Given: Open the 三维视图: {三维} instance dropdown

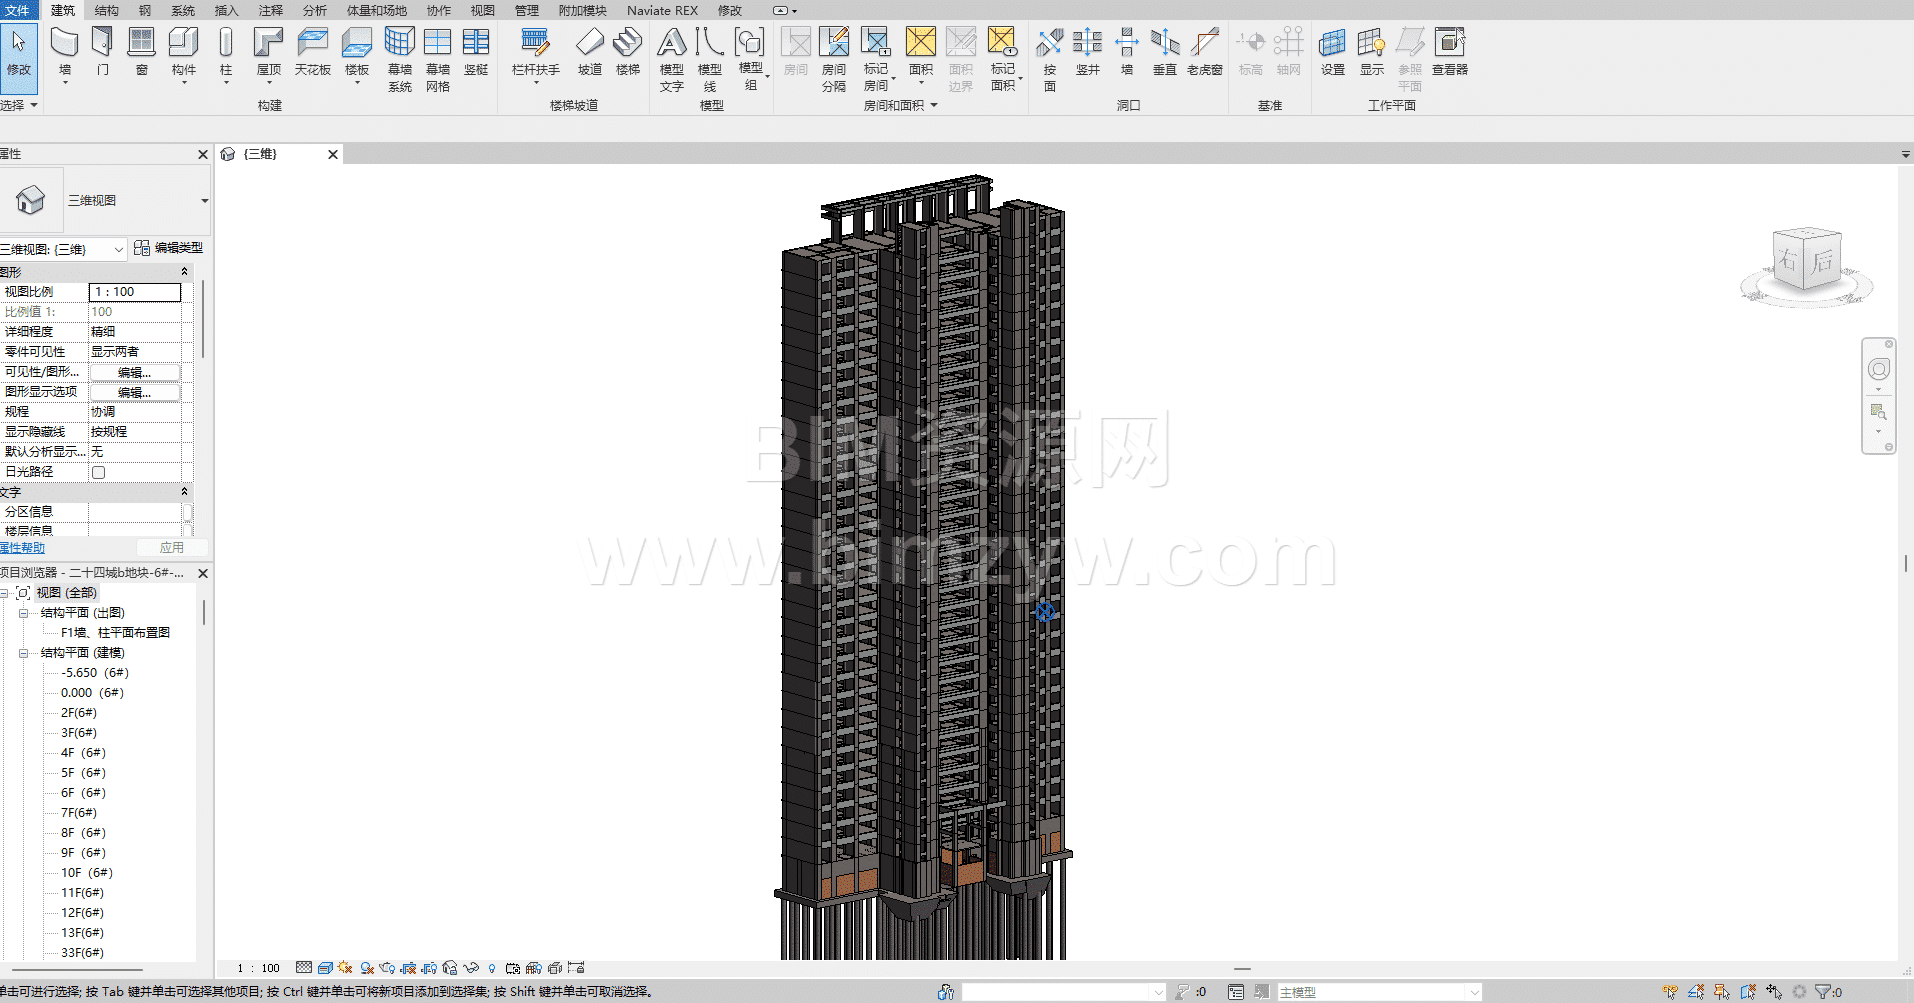Looking at the screenshot, I should [x=119, y=249].
